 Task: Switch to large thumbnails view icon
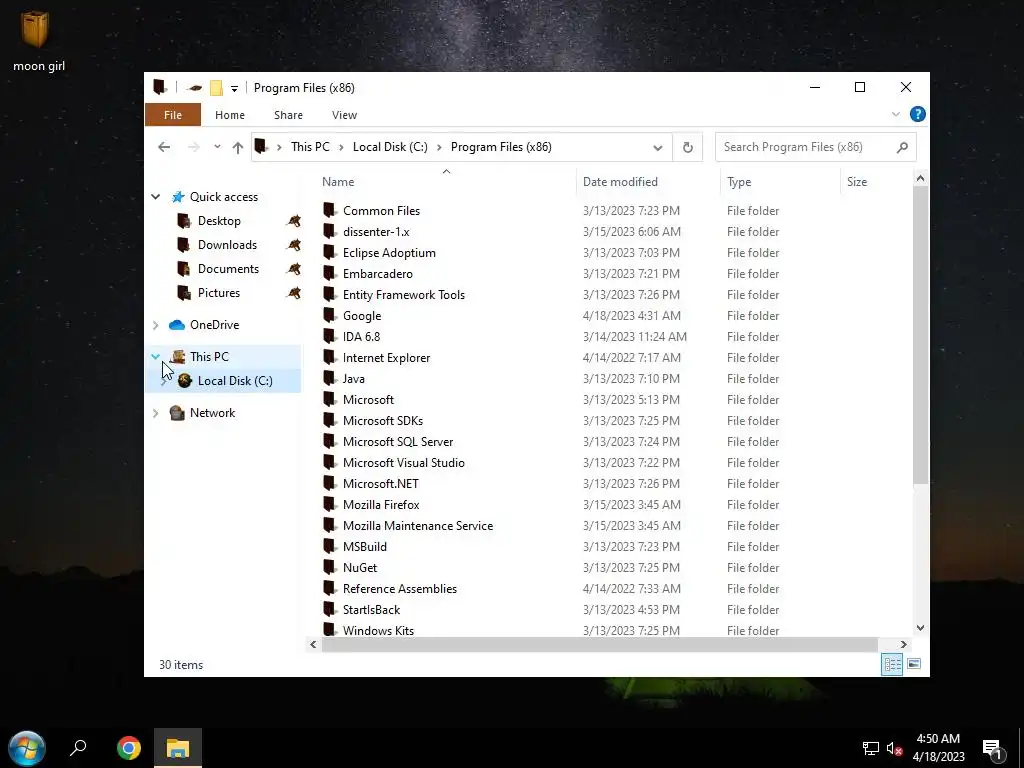[914, 665]
